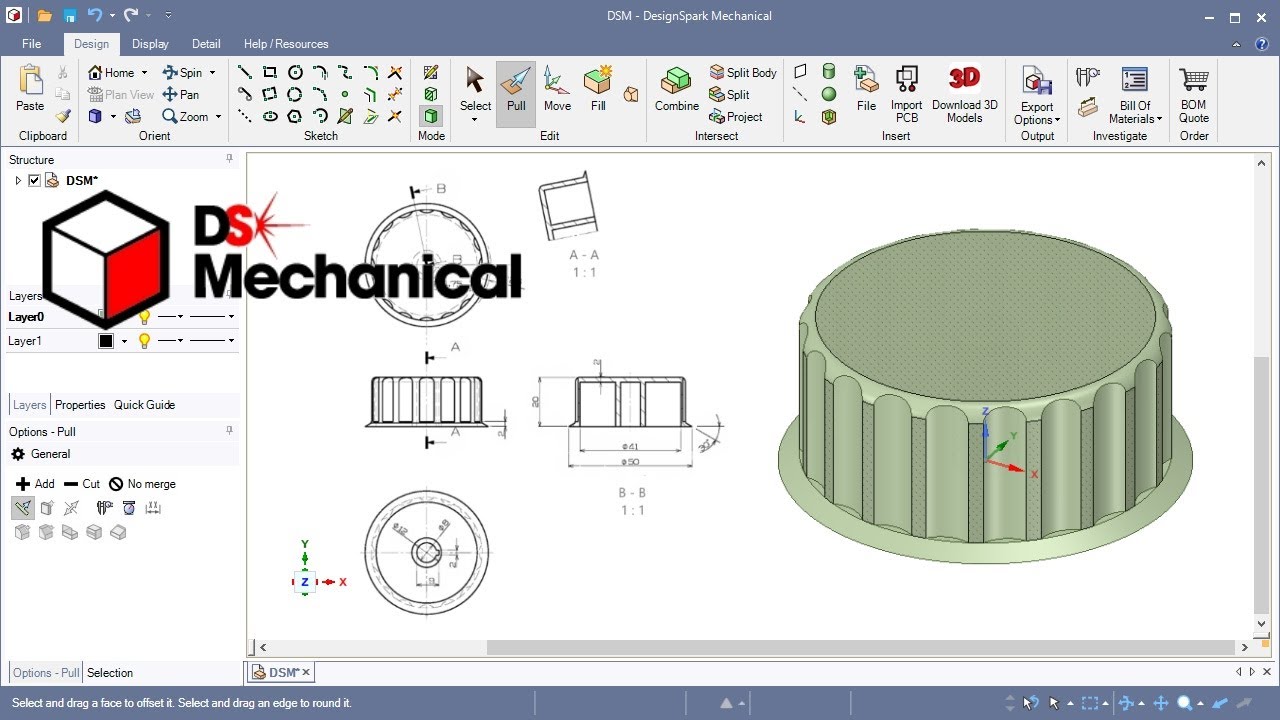Pick the sketch Rectangle tool
Viewport: 1280px width, 720px height.
point(270,72)
